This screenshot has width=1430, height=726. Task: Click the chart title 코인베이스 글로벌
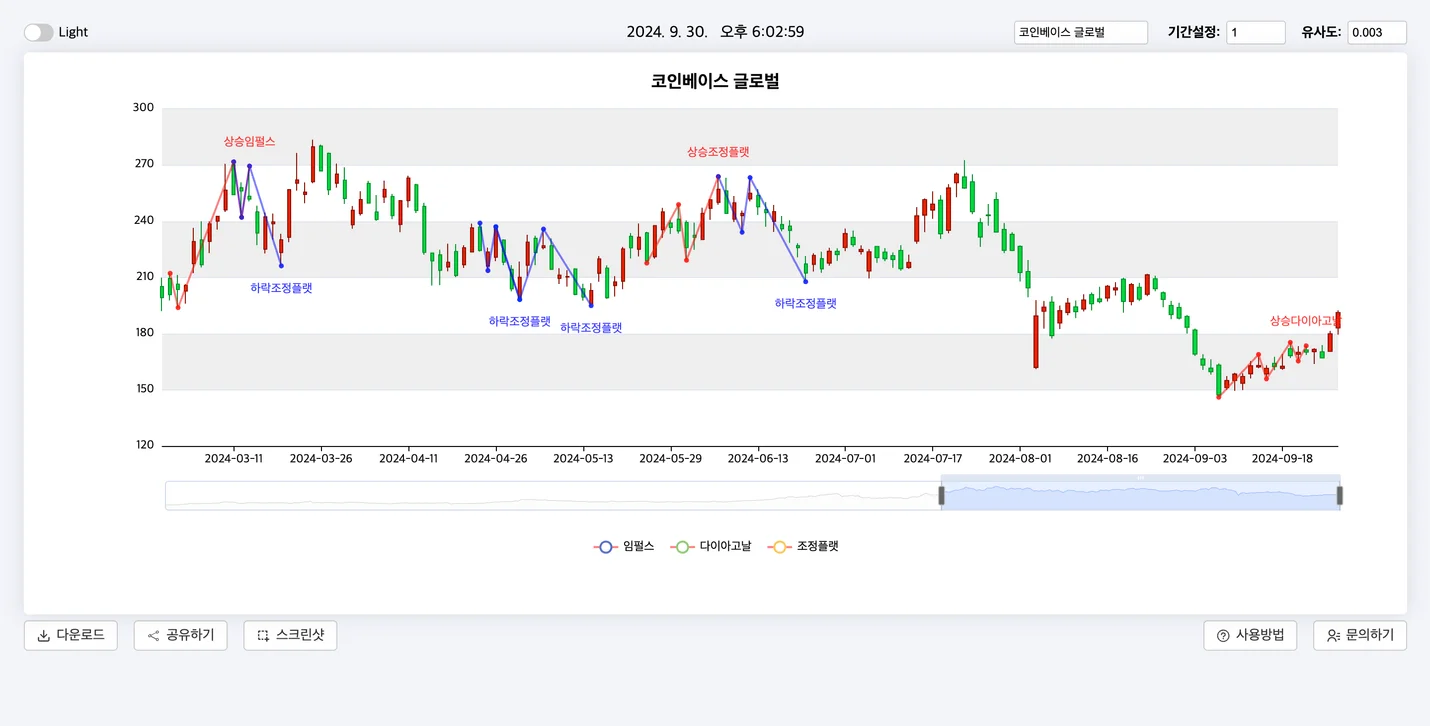tap(715, 81)
